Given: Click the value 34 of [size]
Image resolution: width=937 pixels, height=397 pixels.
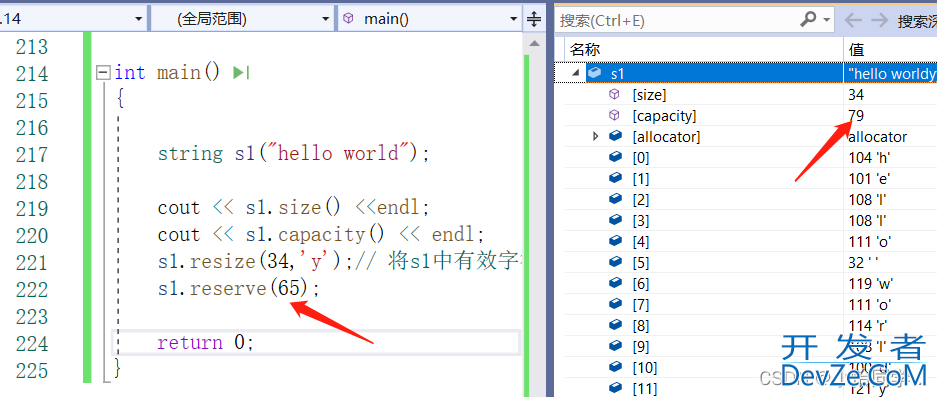Looking at the screenshot, I should [x=856, y=94].
